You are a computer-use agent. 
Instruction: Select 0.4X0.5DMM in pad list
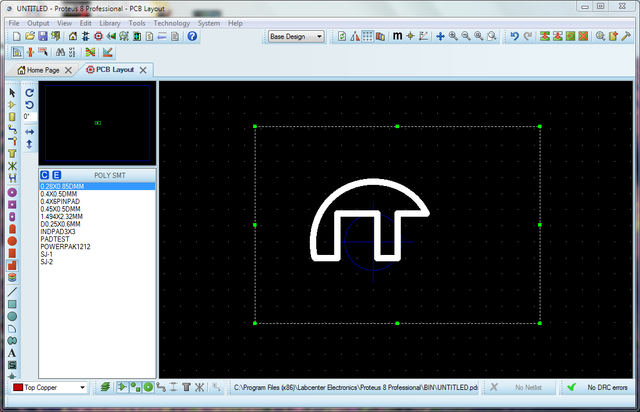coord(97,194)
